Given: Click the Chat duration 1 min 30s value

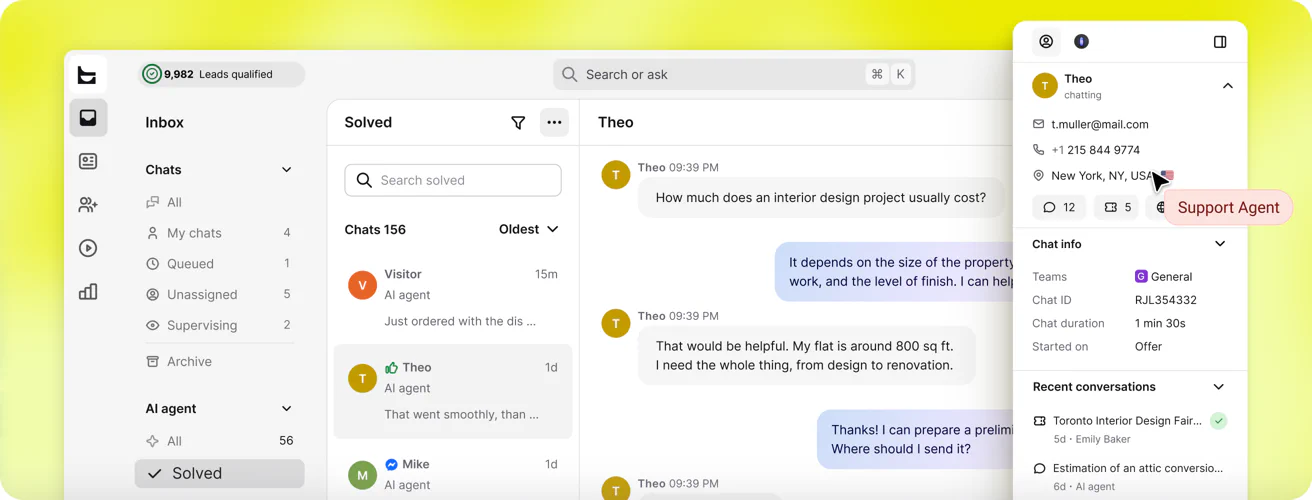Looking at the screenshot, I should pos(1160,324).
